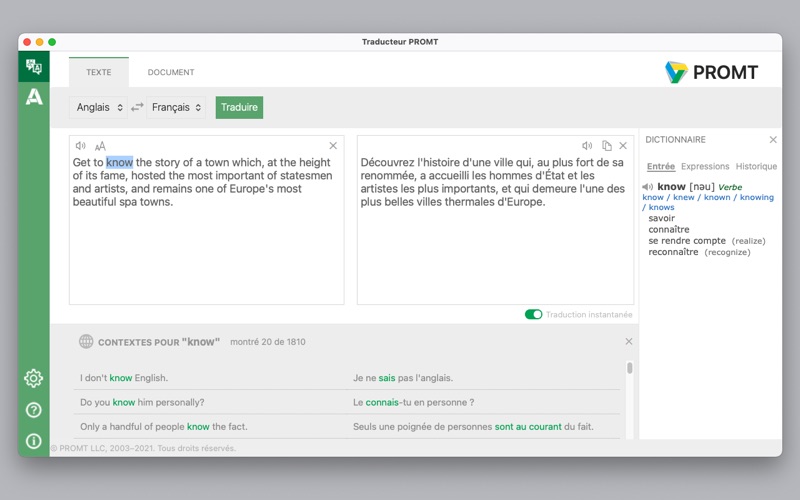
Task: Clear the translation pane
Action: point(623,145)
